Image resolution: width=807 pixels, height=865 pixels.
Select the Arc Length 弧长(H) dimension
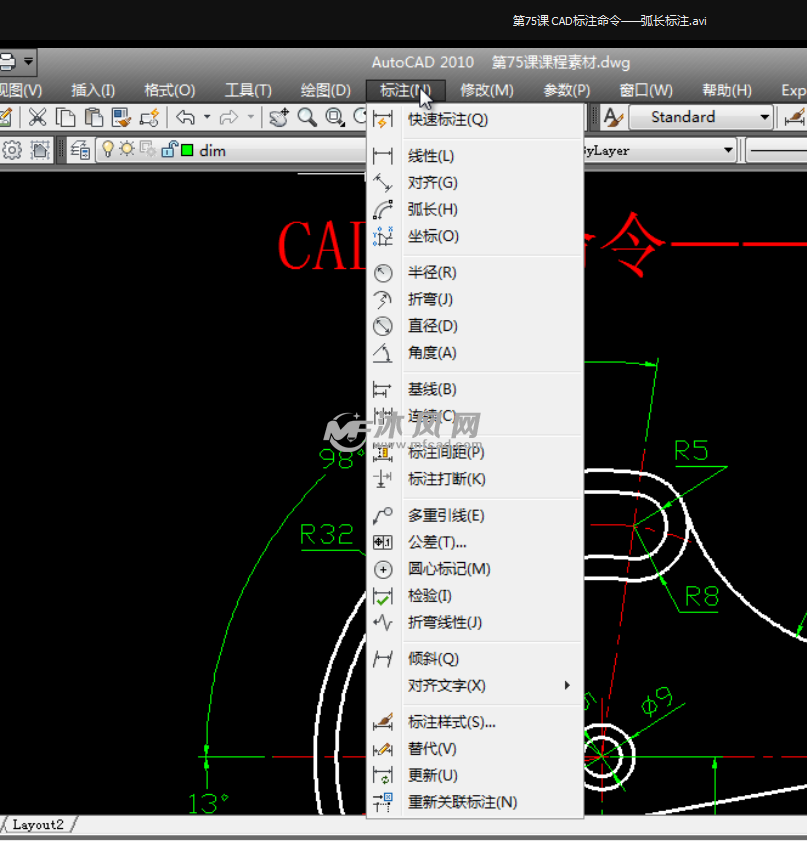point(432,210)
